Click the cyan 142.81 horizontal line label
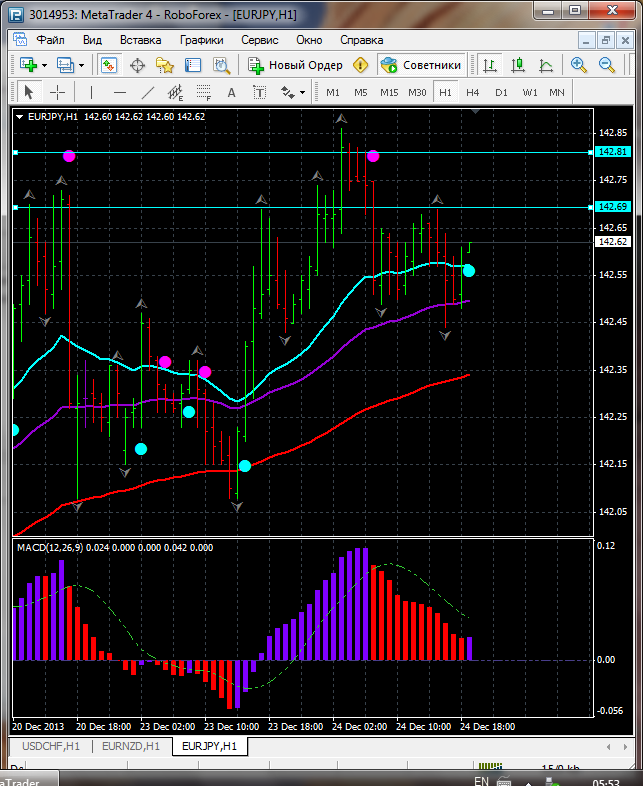643x786 pixels. pyautogui.click(x=611, y=152)
